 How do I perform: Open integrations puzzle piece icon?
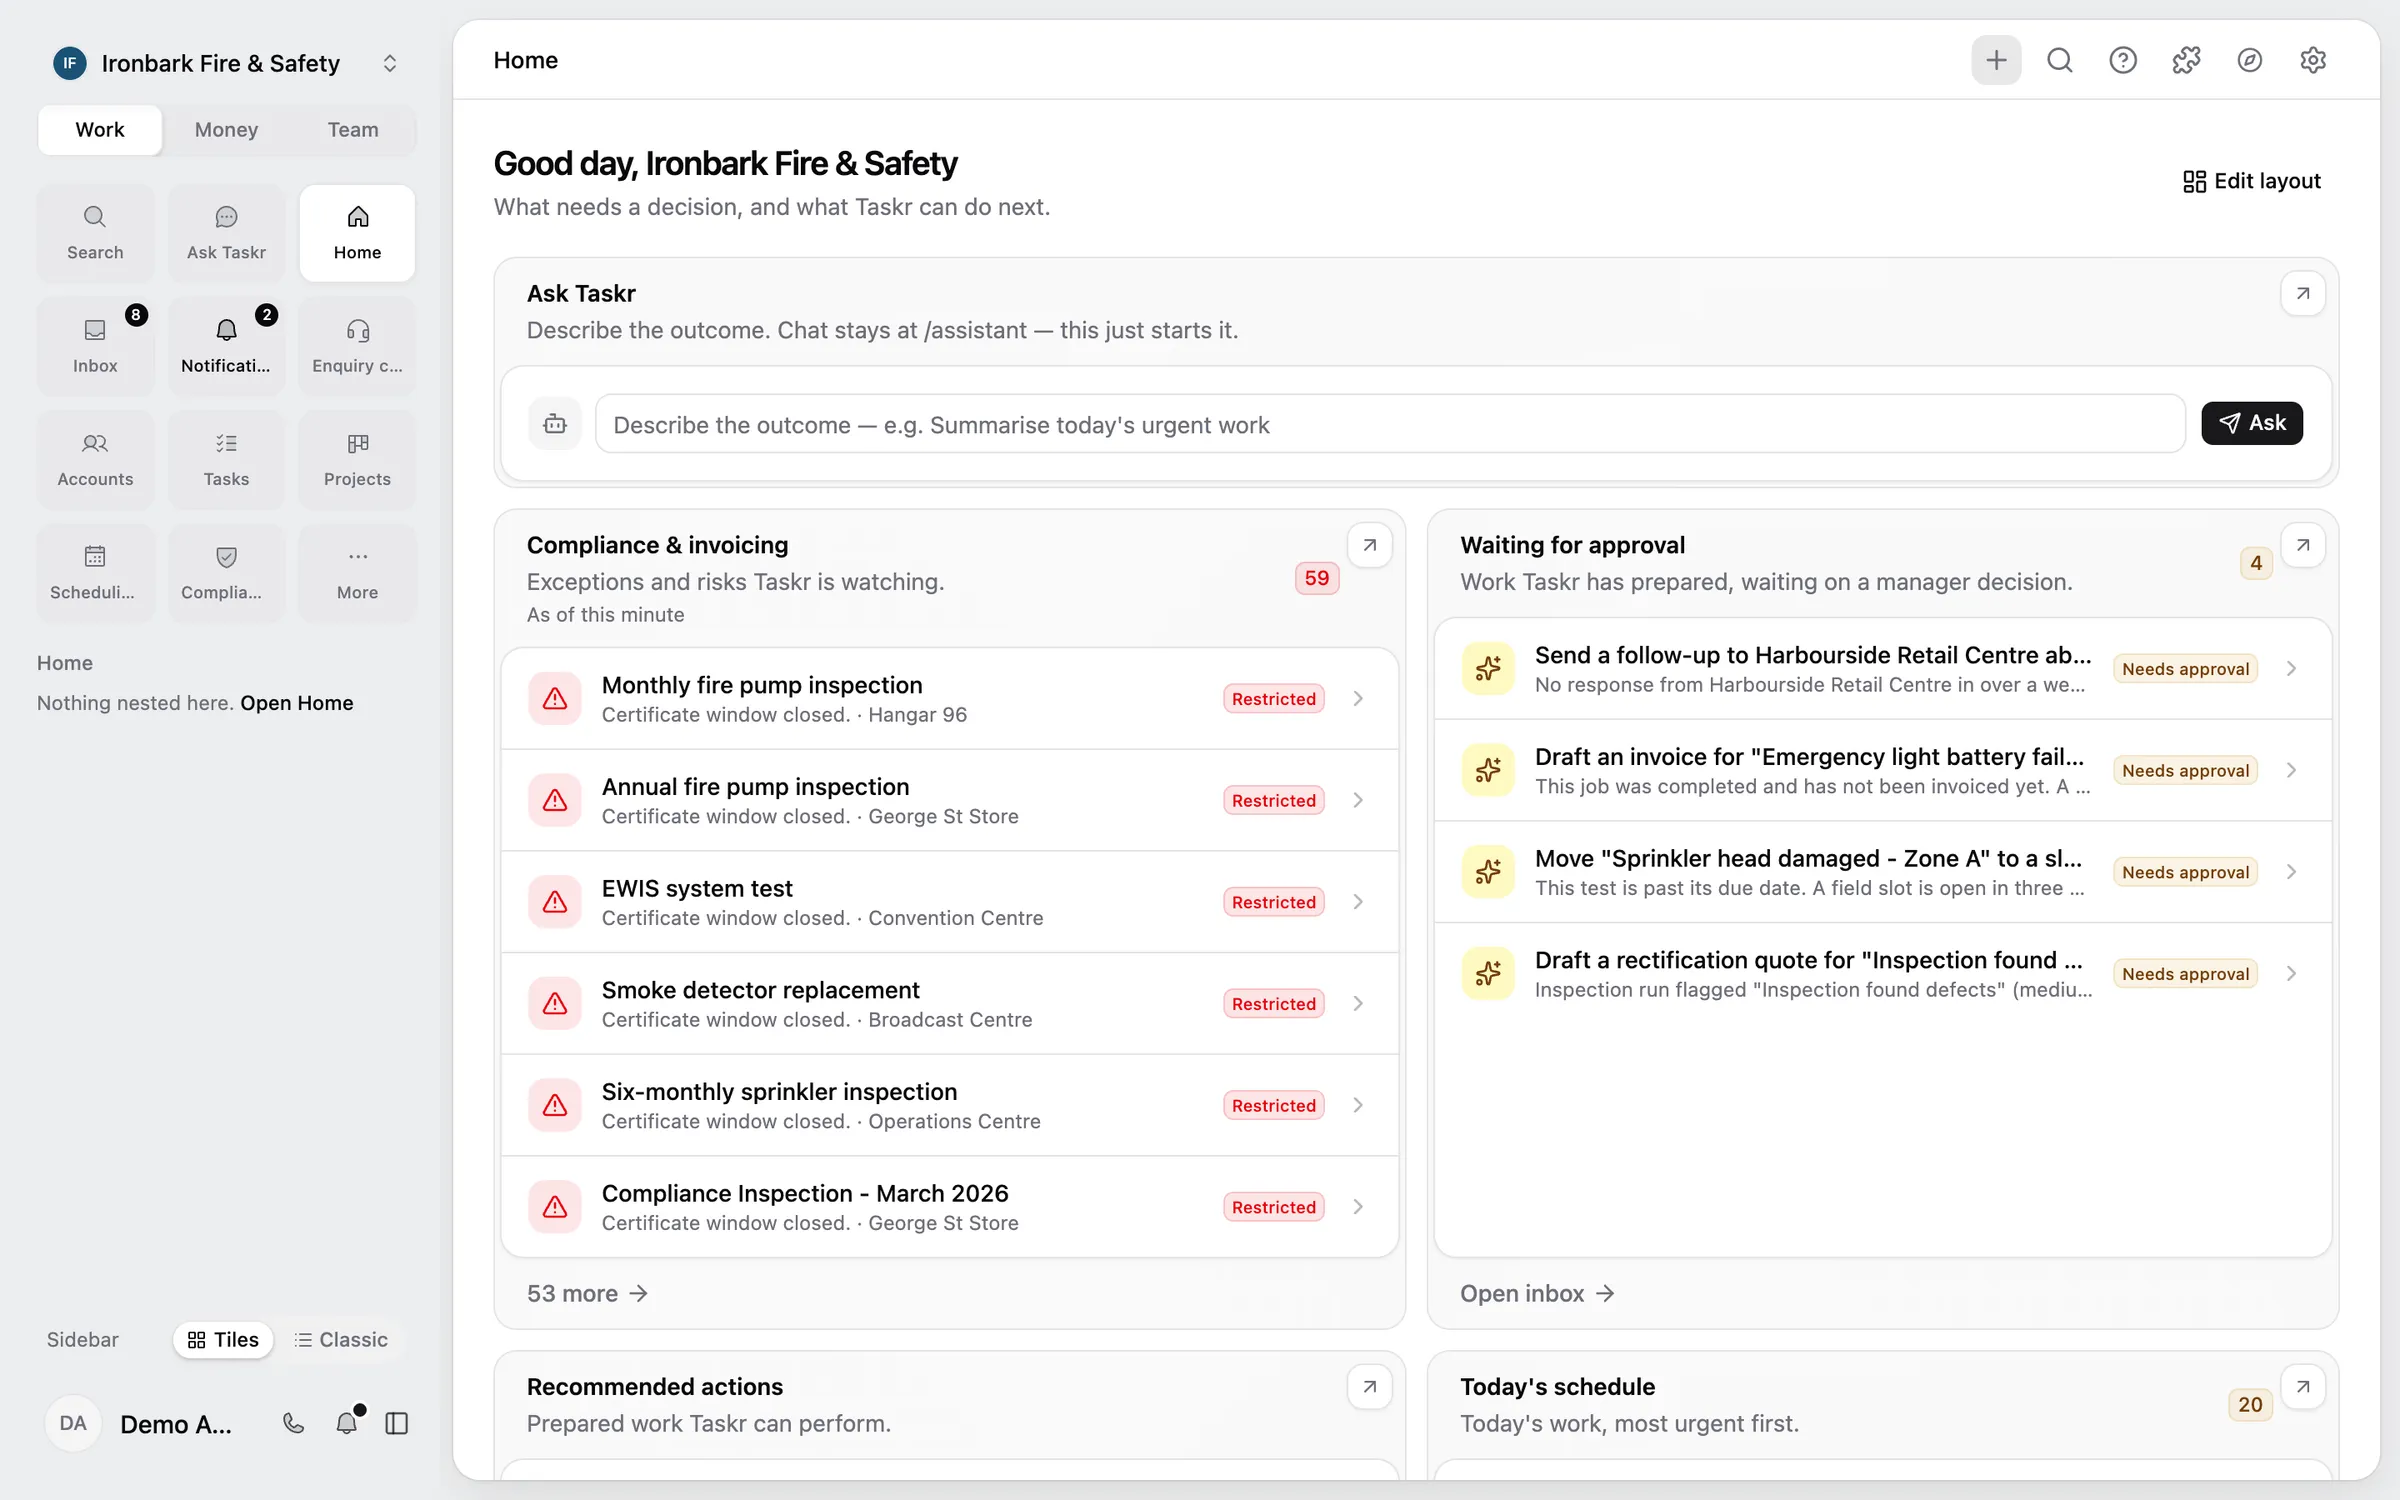point(2186,60)
